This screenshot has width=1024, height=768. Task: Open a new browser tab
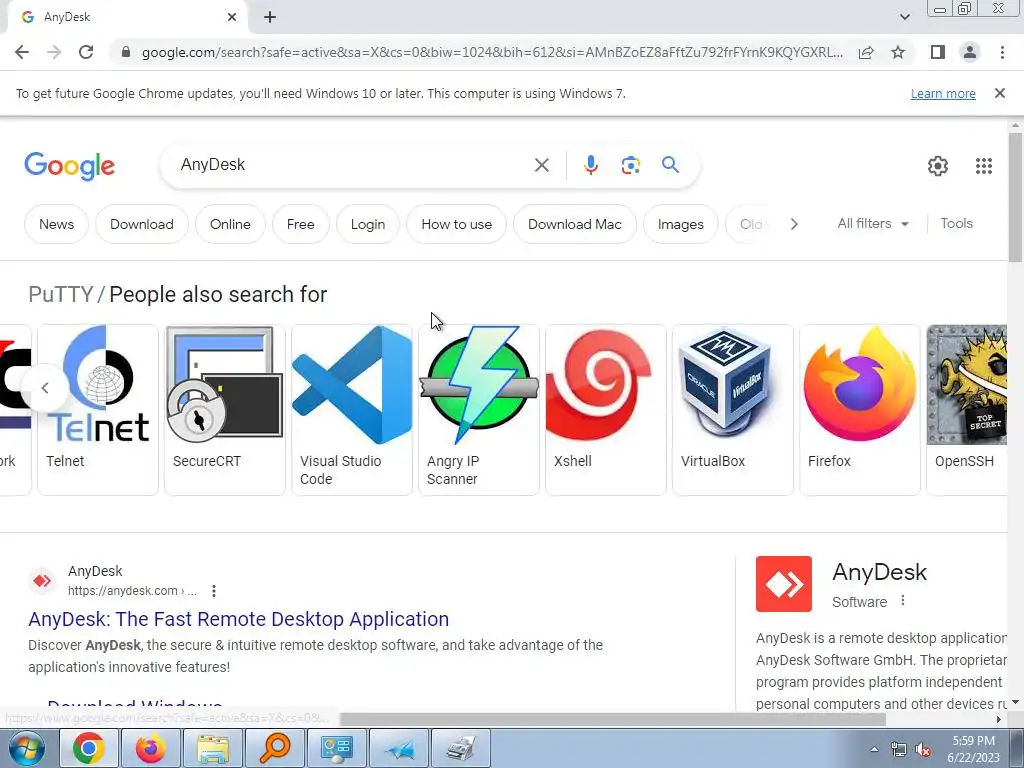point(270,18)
